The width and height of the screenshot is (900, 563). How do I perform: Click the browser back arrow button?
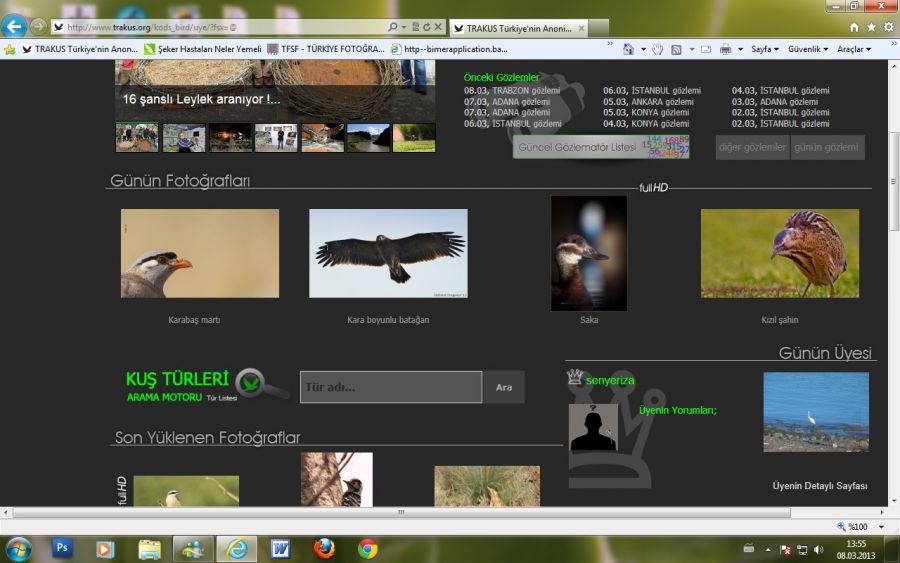14,27
